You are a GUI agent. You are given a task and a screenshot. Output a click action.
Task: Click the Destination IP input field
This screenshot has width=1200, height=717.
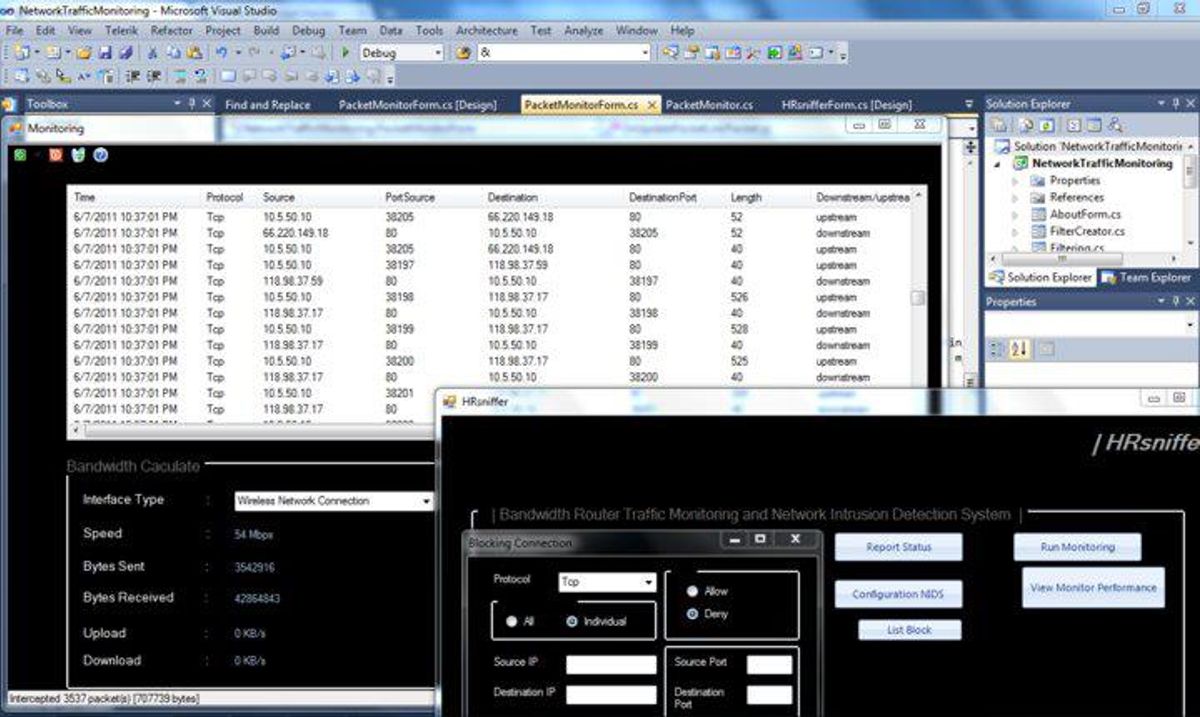(x=611, y=694)
